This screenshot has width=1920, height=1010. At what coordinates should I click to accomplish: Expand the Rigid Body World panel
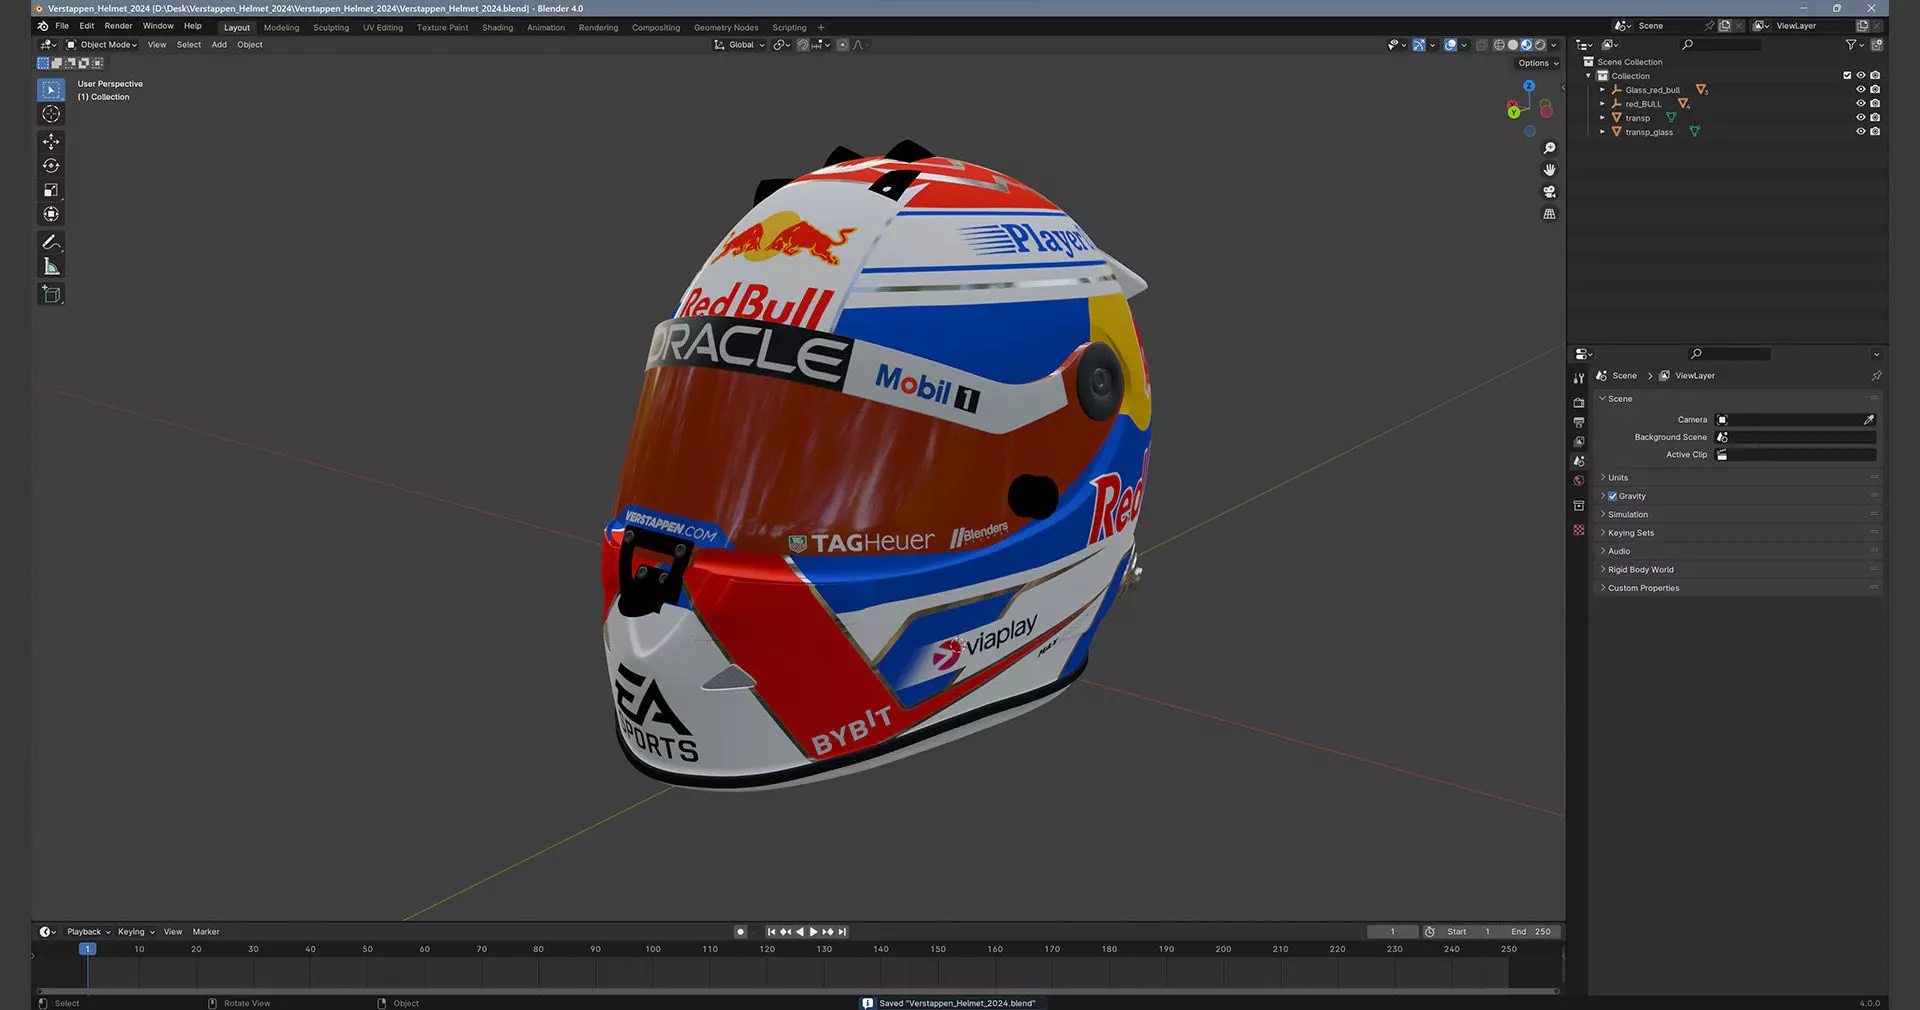(x=1738, y=570)
